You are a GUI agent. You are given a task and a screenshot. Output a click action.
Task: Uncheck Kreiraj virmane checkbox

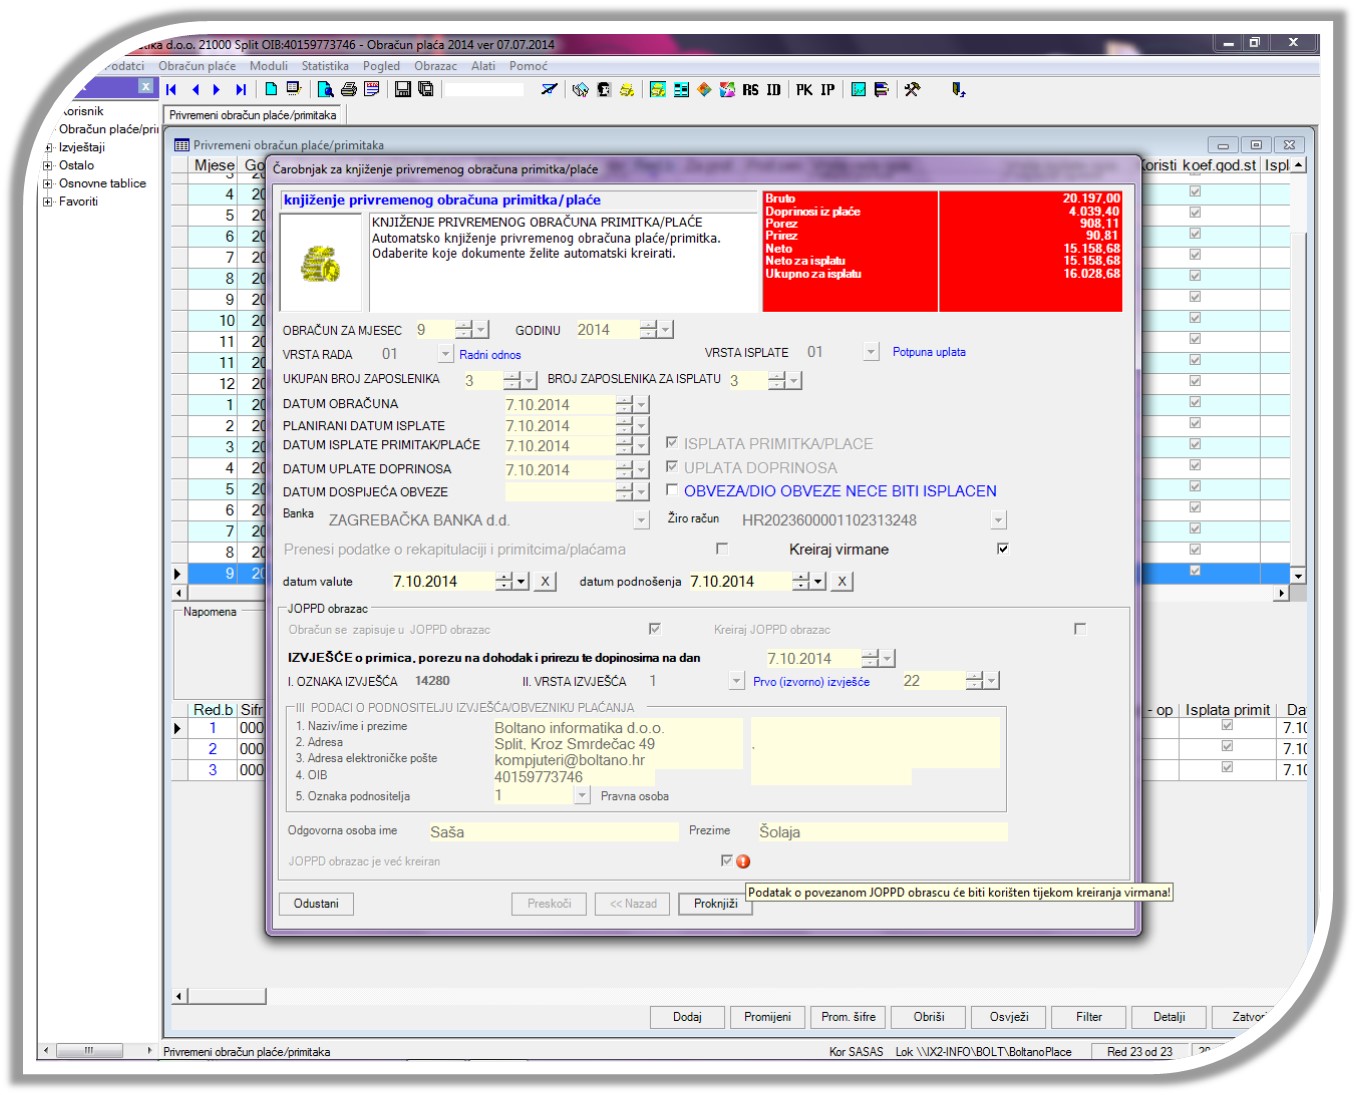pos(1002,548)
